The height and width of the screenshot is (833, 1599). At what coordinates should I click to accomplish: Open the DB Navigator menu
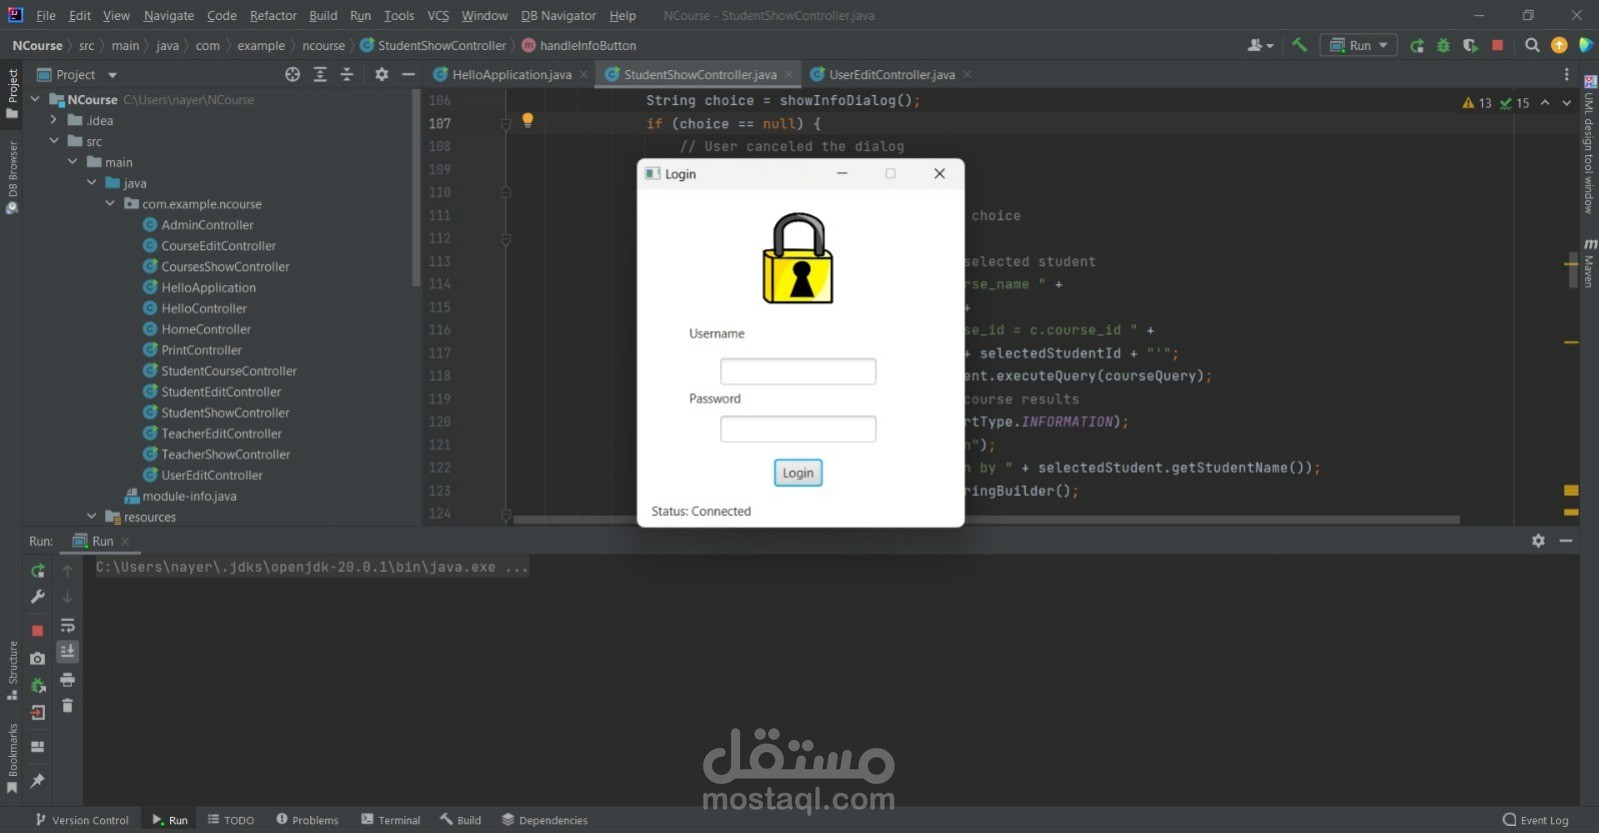(x=558, y=15)
